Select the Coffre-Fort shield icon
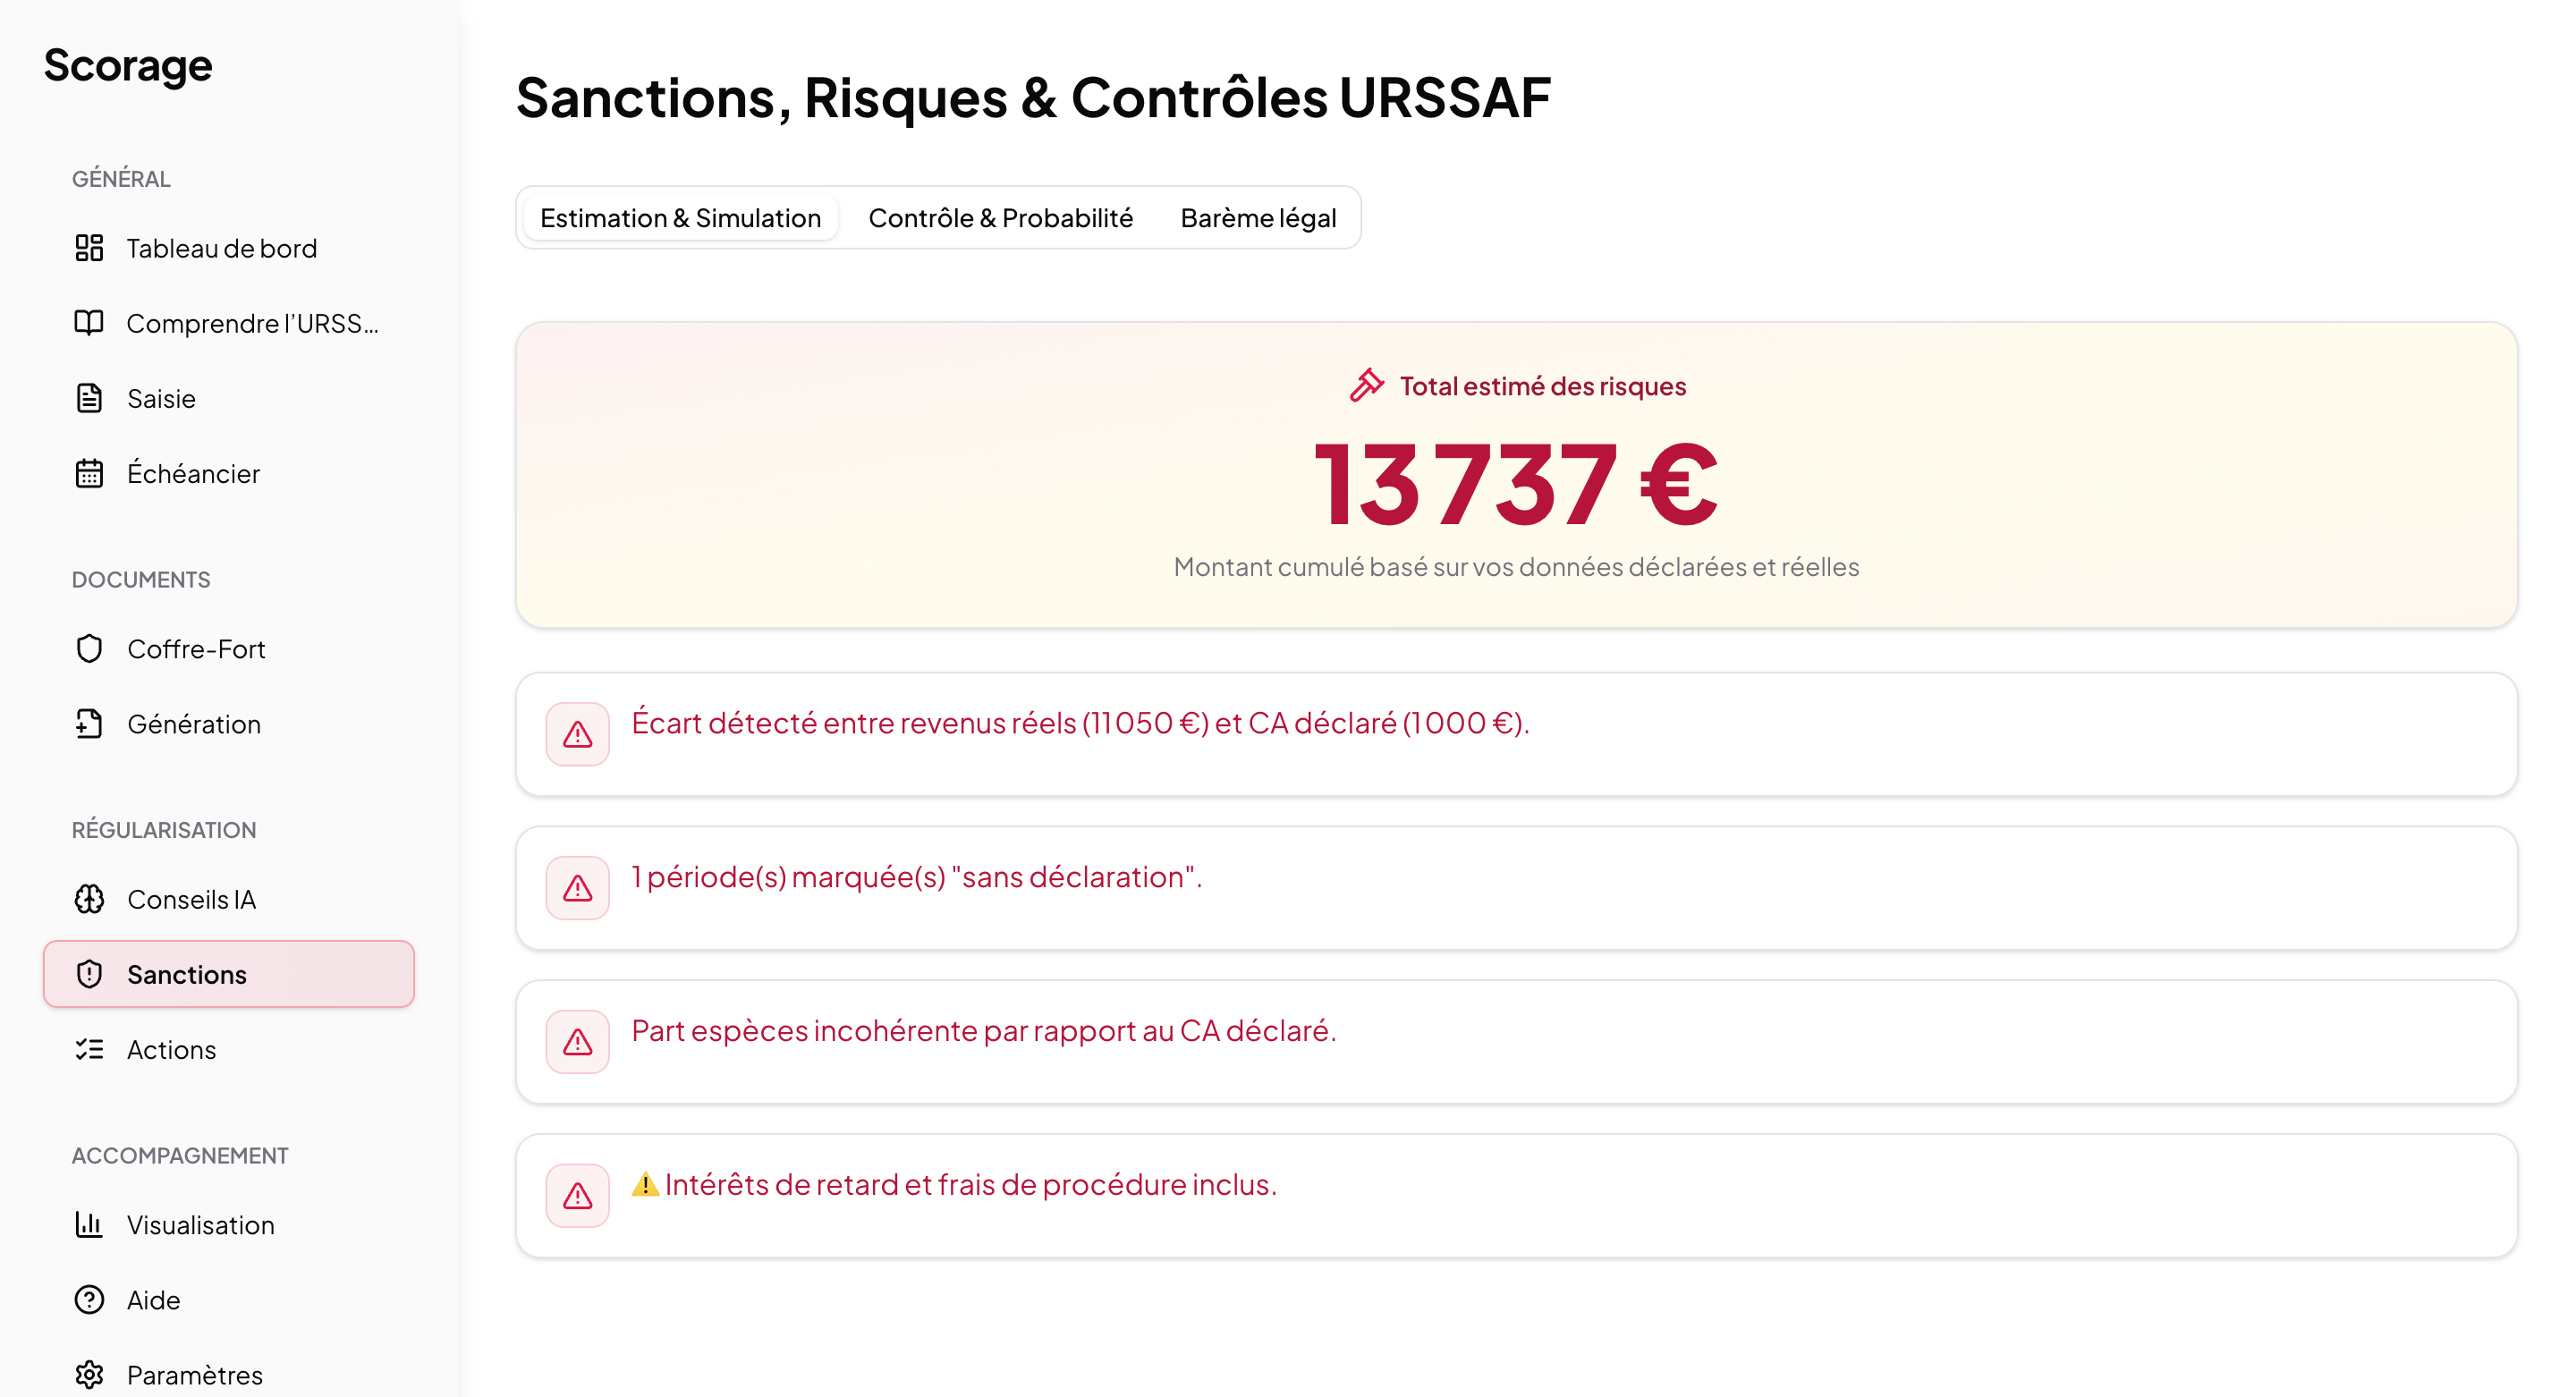The image size is (2576, 1397). pyautogui.click(x=90, y=648)
